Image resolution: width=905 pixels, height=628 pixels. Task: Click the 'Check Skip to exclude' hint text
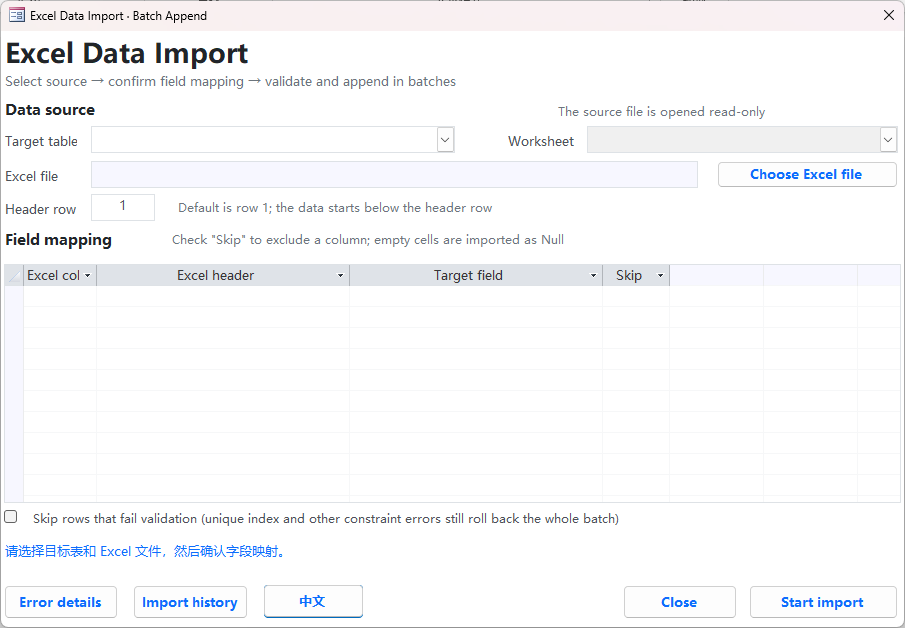pyautogui.click(x=368, y=240)
